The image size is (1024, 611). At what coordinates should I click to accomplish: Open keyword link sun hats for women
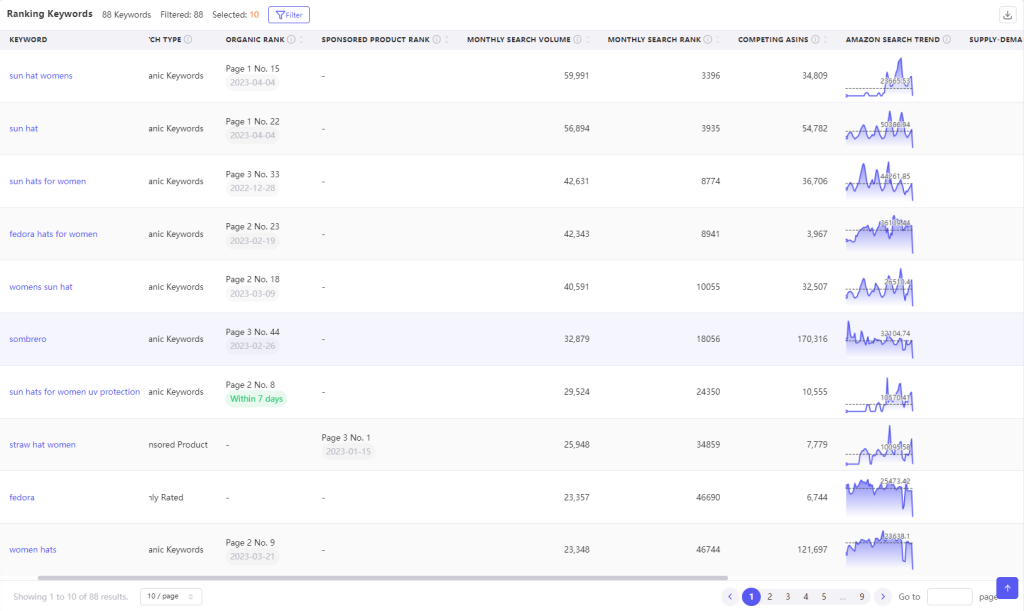(x=48, y=181)
